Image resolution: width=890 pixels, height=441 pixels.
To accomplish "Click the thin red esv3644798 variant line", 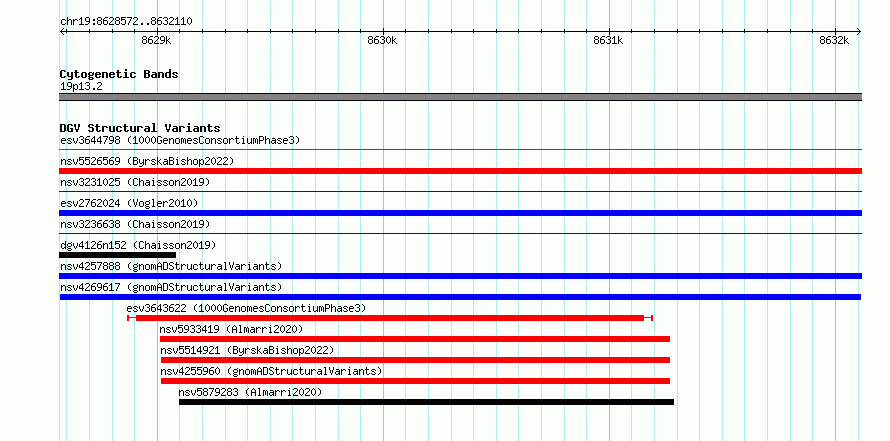I will click(460, 150).
